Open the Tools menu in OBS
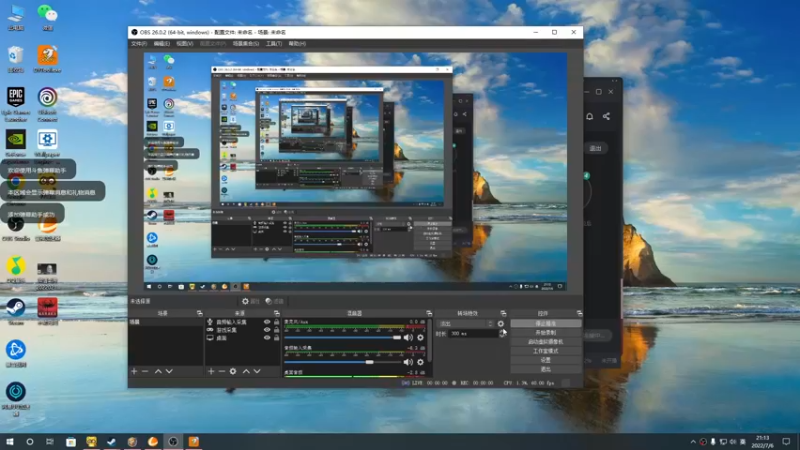This screenshot has width=800, height=450. [274, 44]
